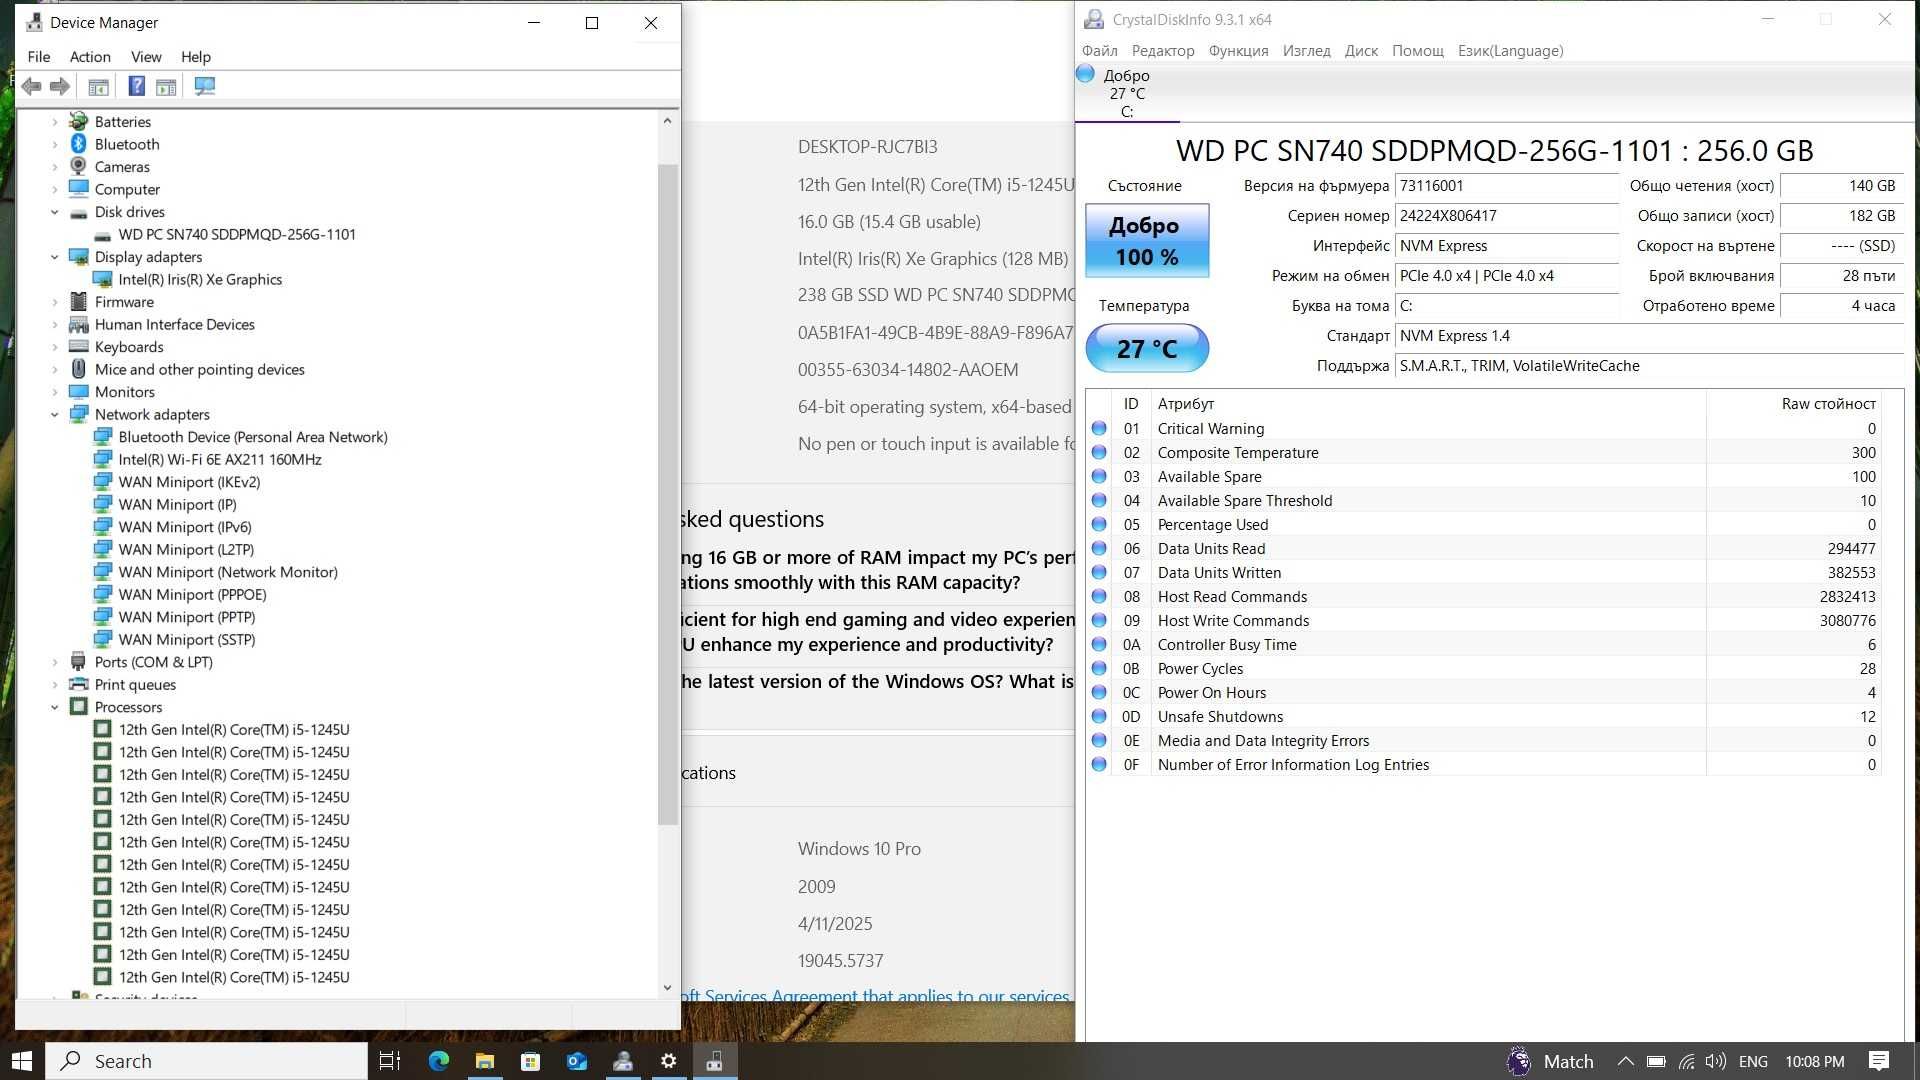This screenshot has height=1080, width=1920.
Task: Collapse the Network adapters node
Action: pyautogui.click(x=55, y=414)
